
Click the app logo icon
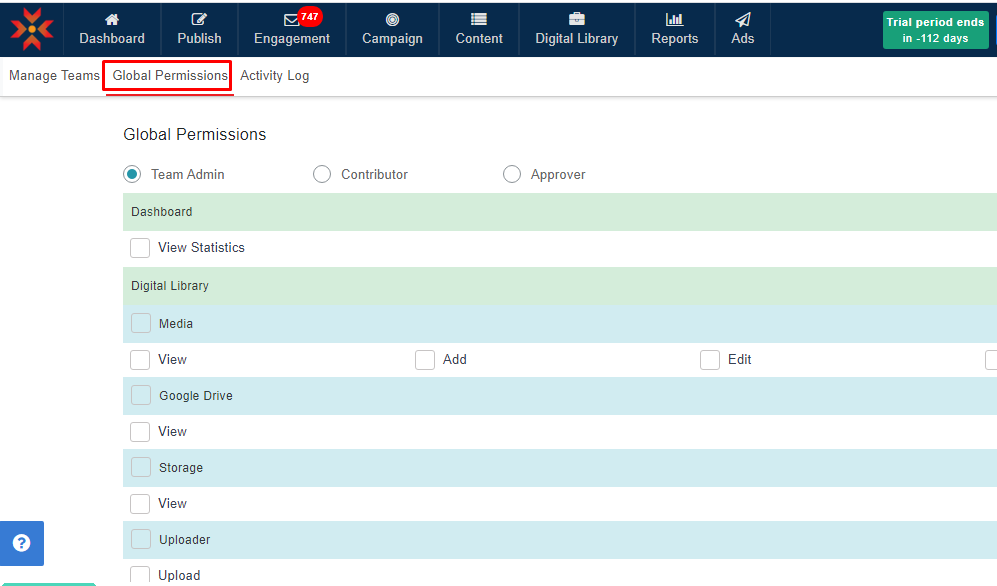click(x=32, y=29)
